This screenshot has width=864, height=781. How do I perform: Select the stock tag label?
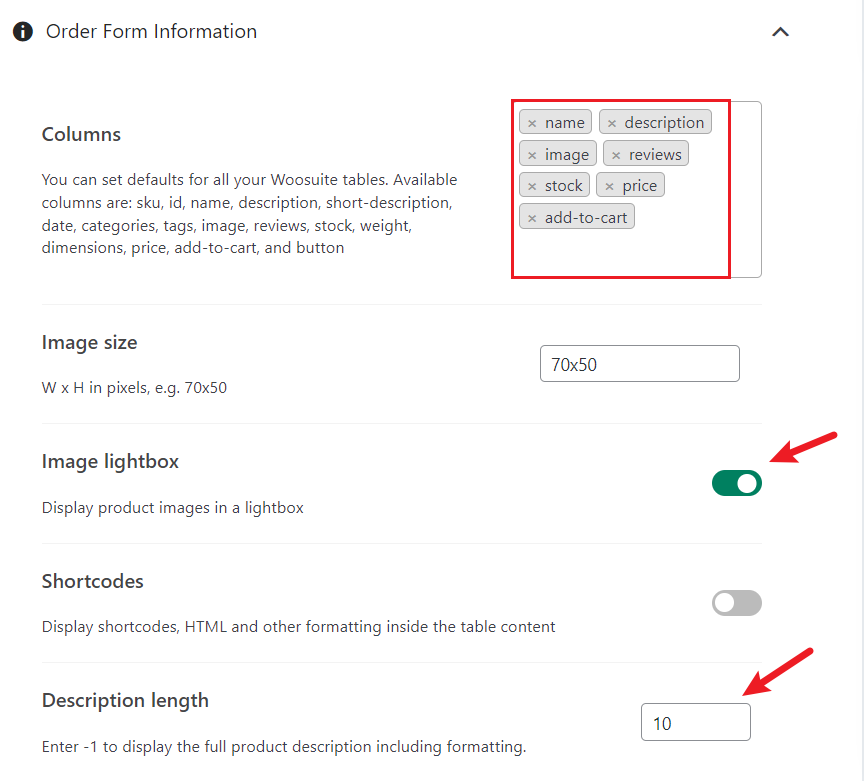(x=563, y=186)
